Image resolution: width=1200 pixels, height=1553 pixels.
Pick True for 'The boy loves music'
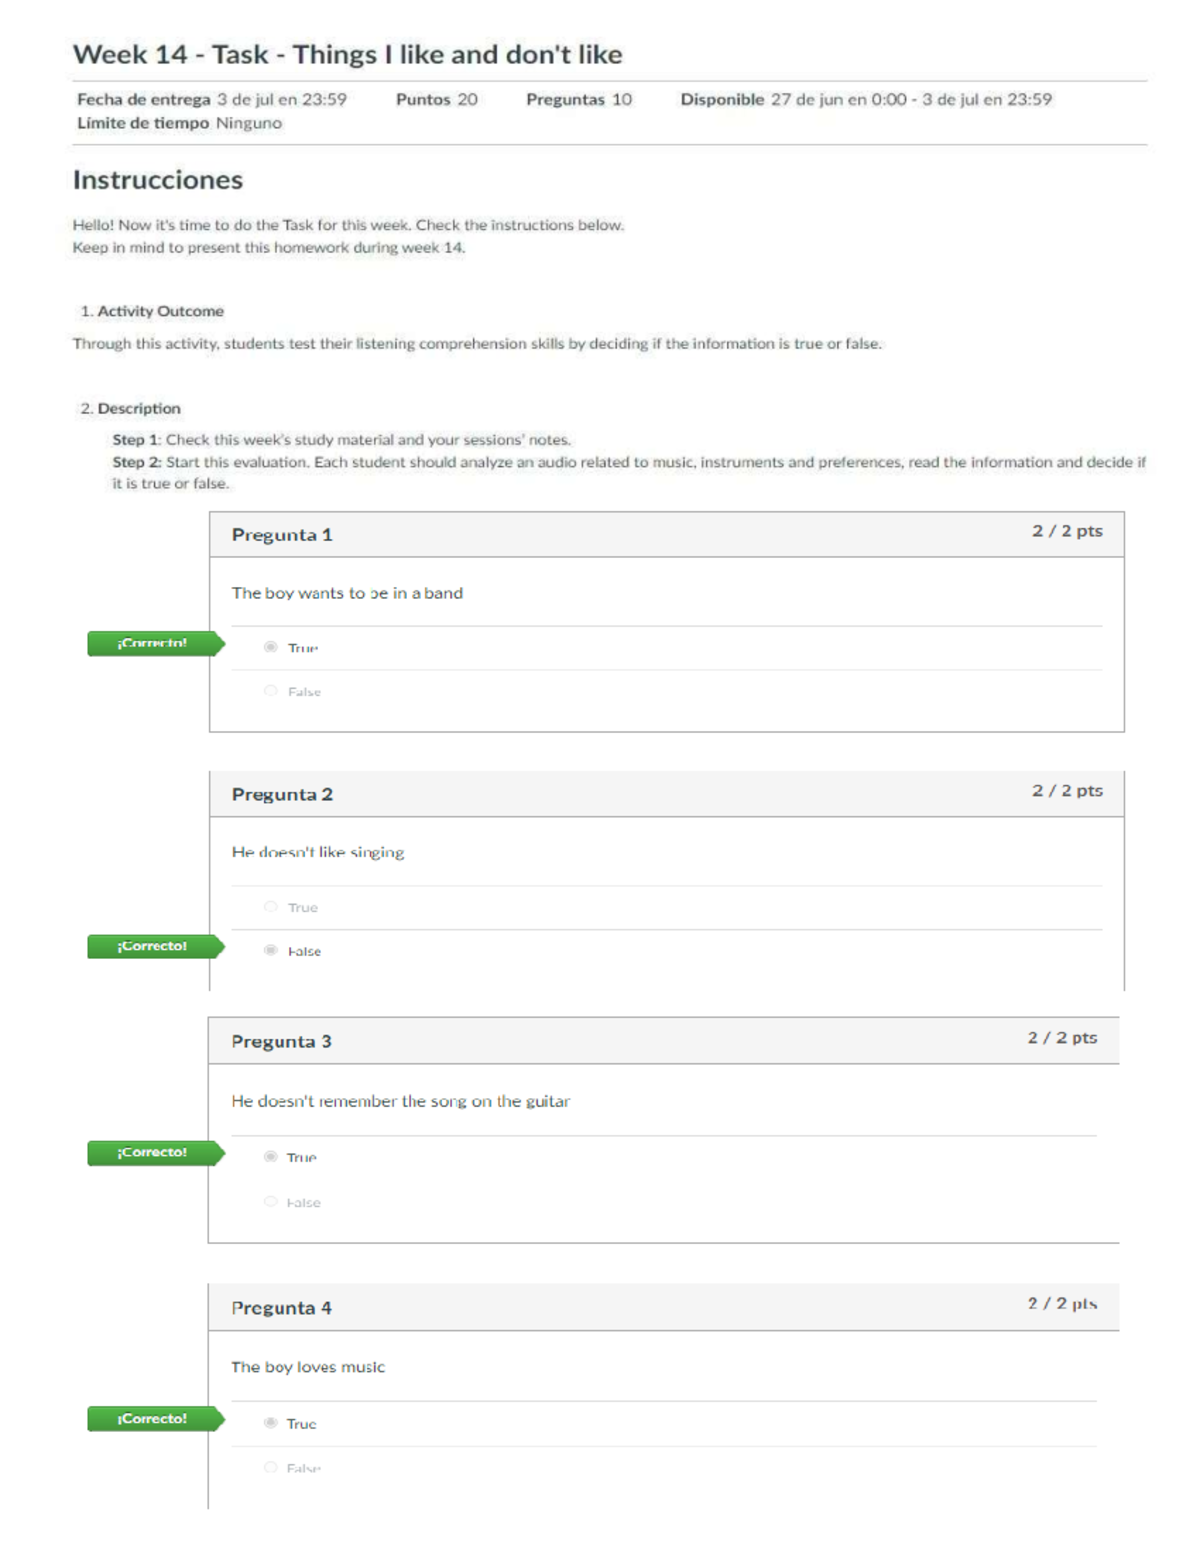[271, 1423]
